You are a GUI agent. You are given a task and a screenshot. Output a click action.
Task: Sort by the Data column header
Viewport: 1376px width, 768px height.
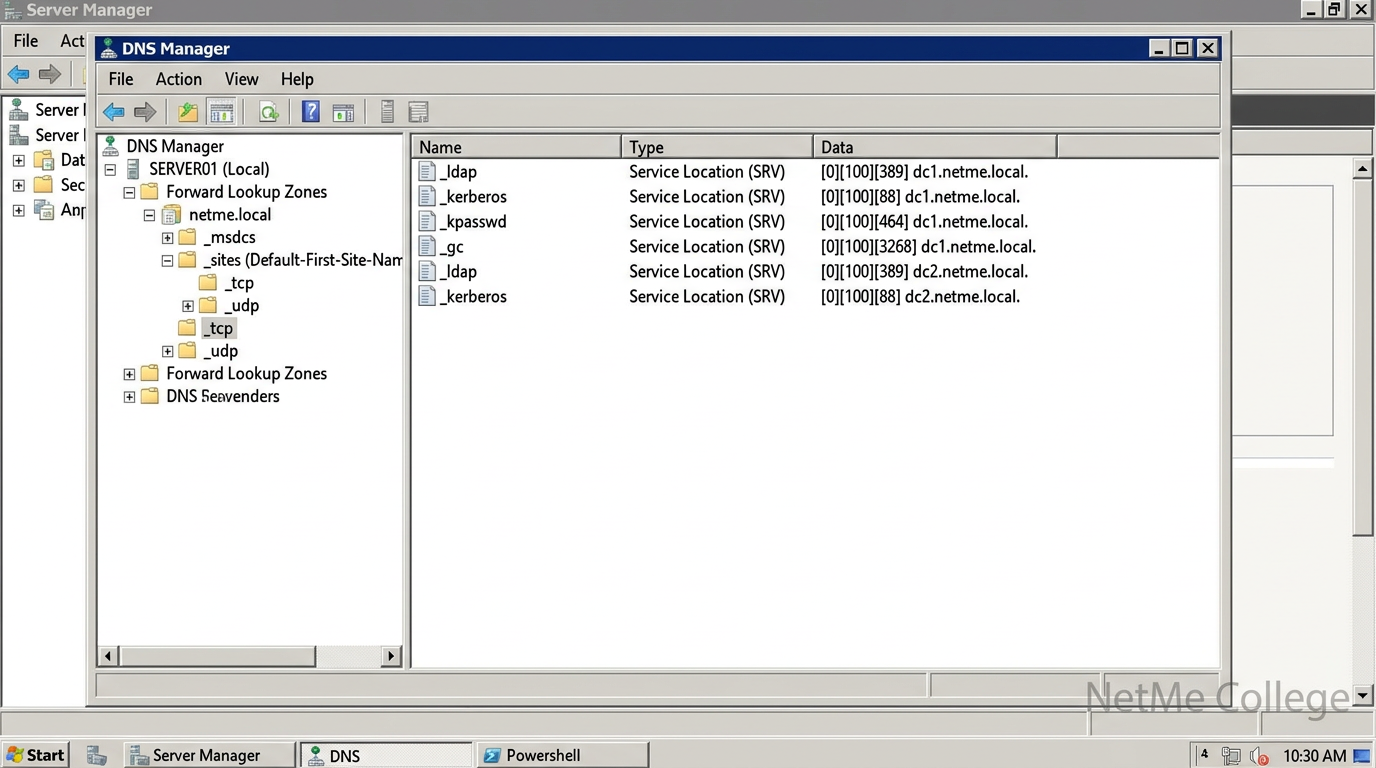point(934,147)
